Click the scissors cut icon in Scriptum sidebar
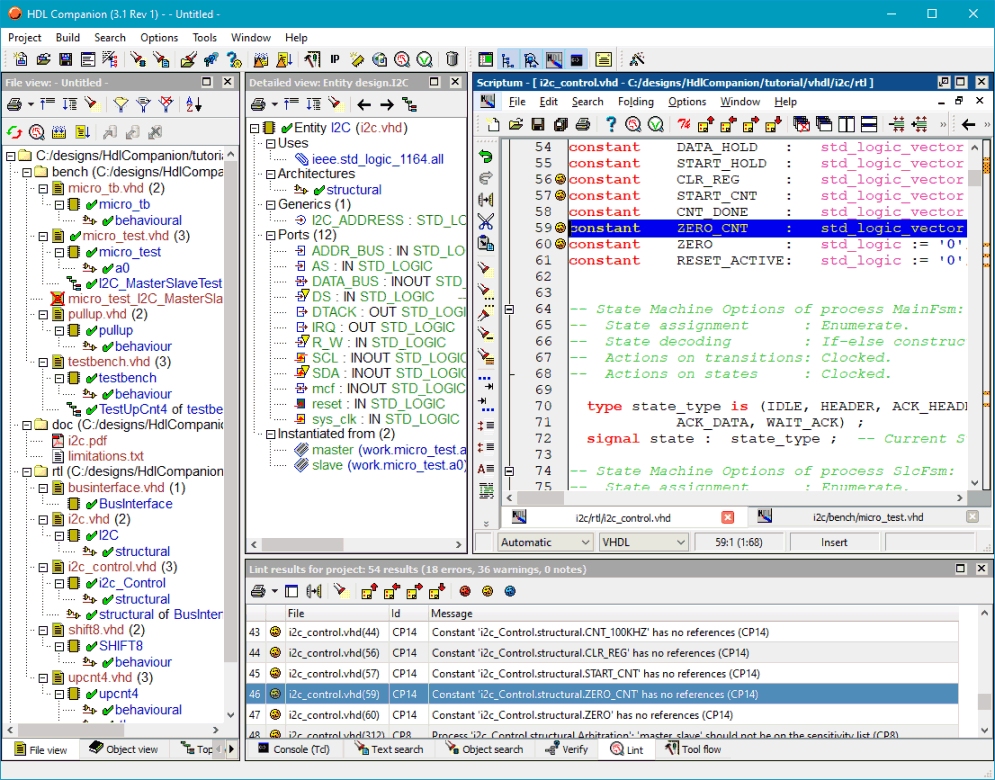This screenshot has width=995, height=780. (486, 221)
